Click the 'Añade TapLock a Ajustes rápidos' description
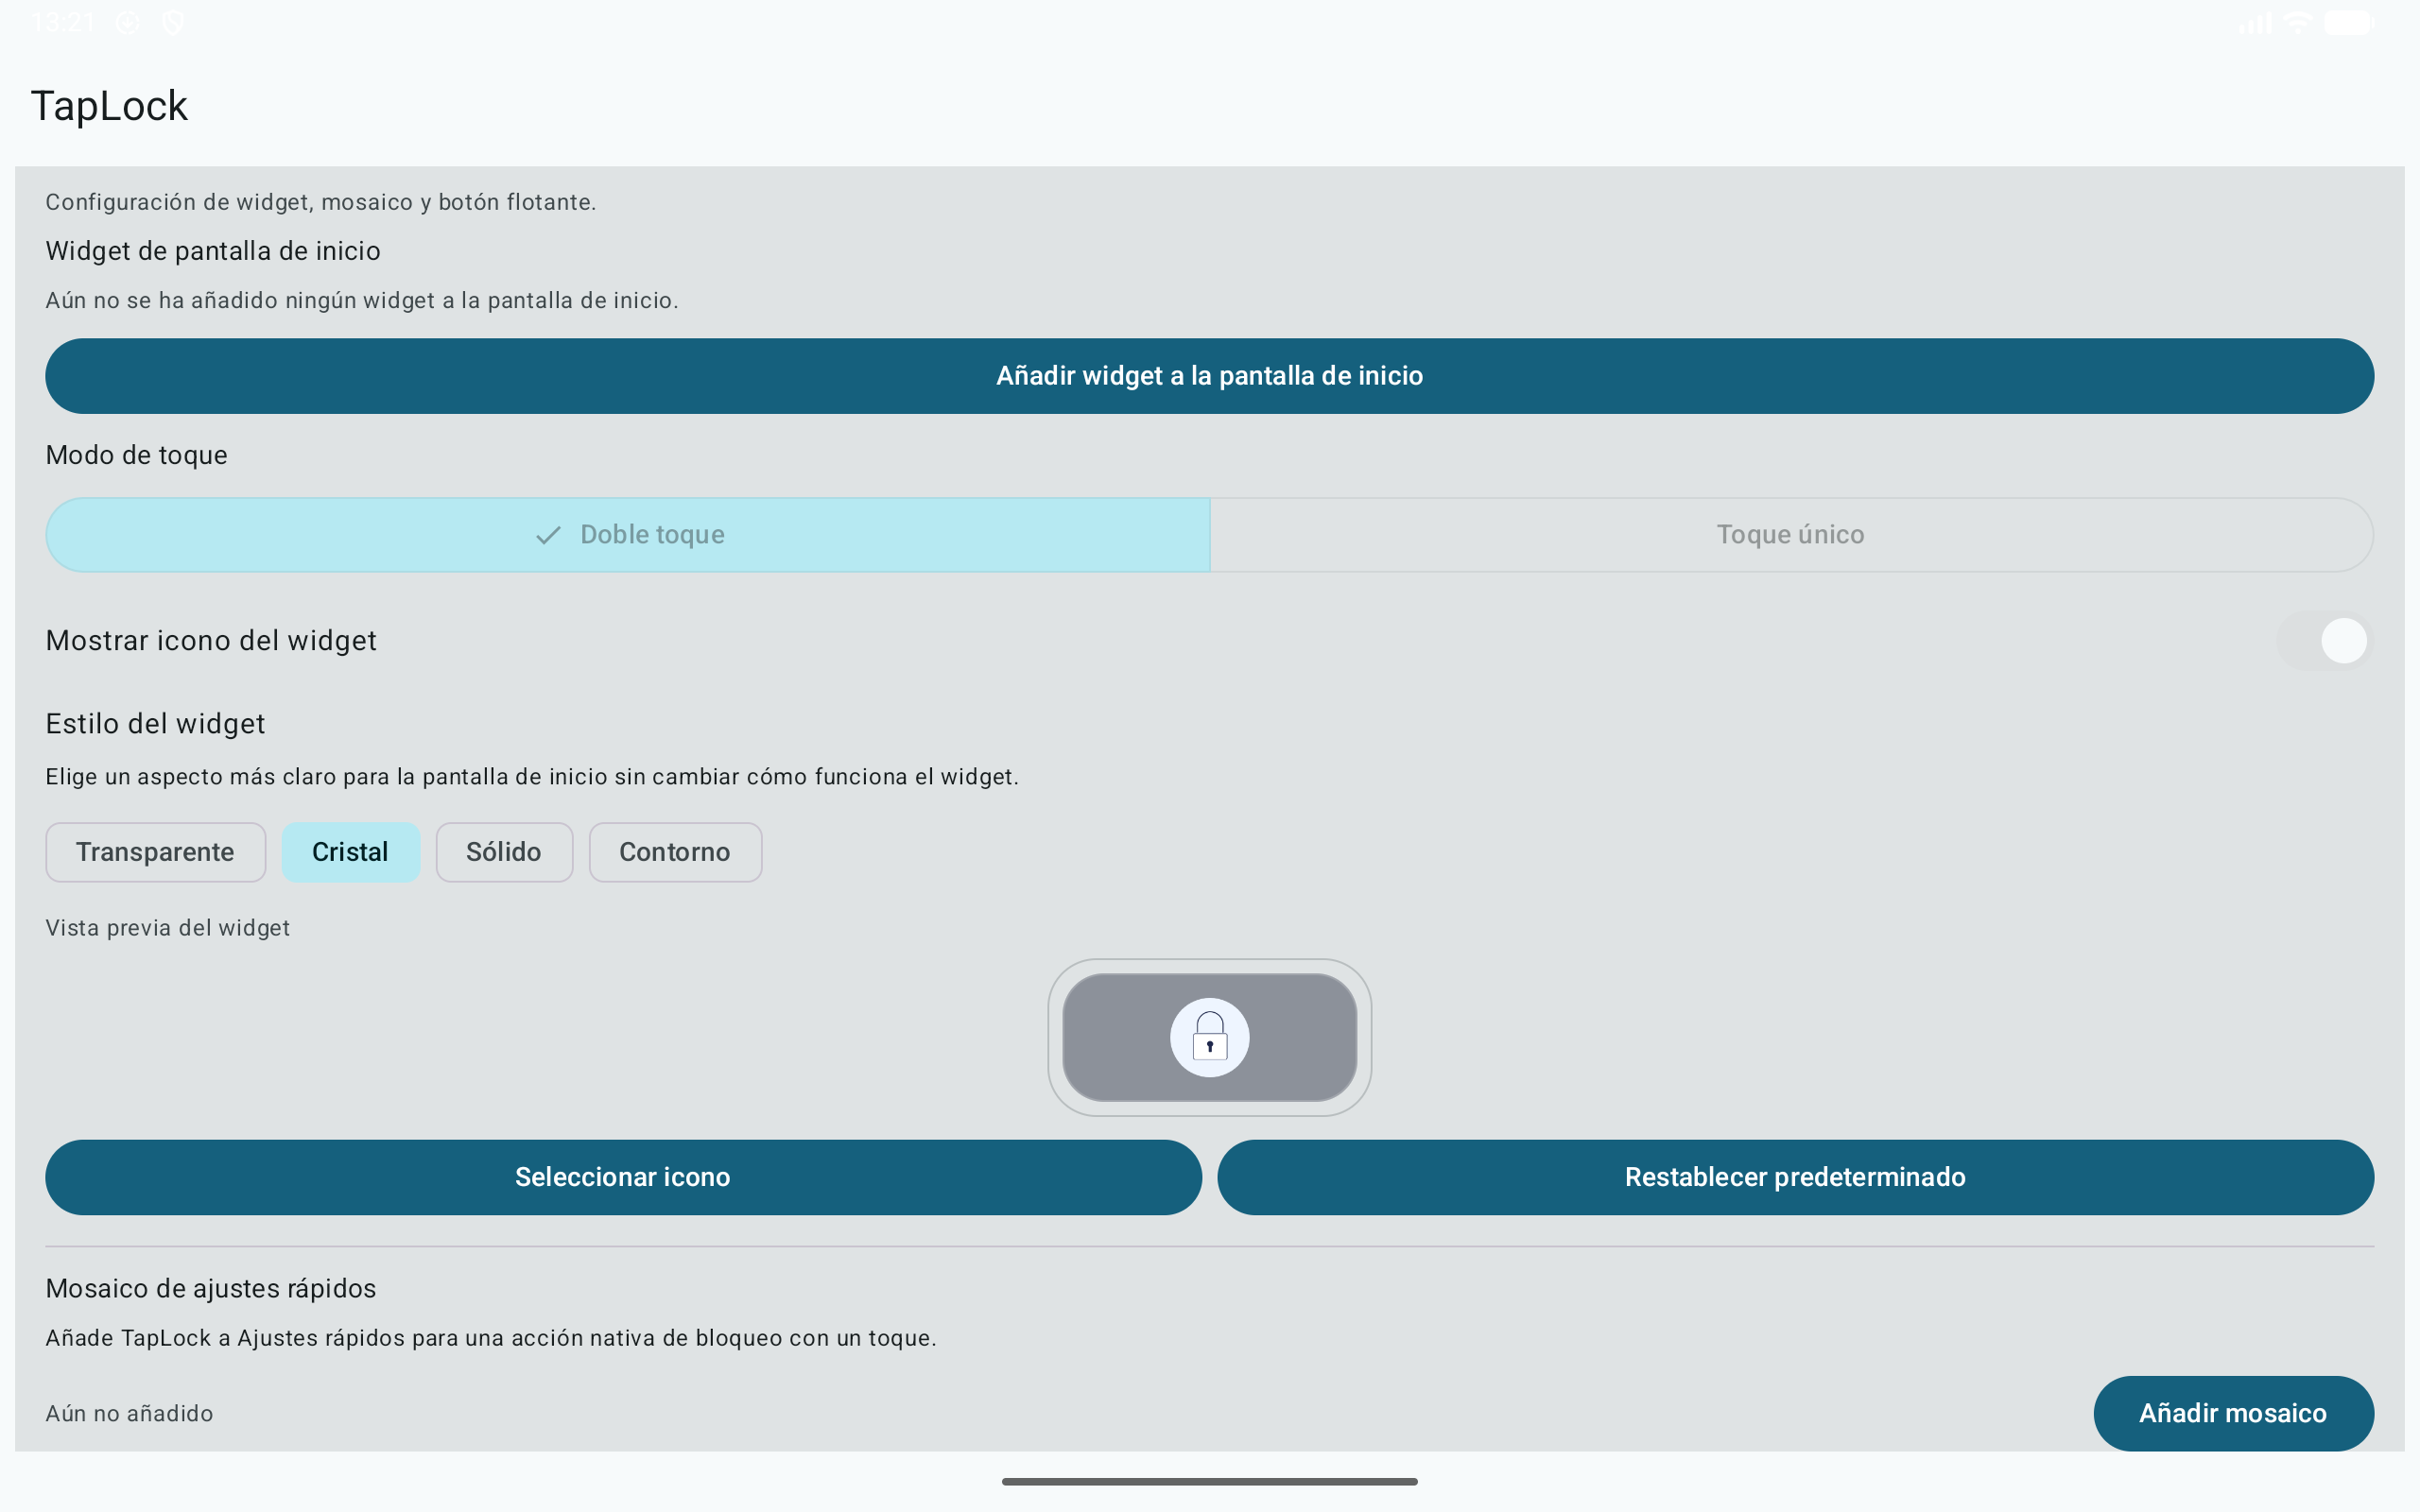The image size is (2420, 1512). [x=491, y=1338]
